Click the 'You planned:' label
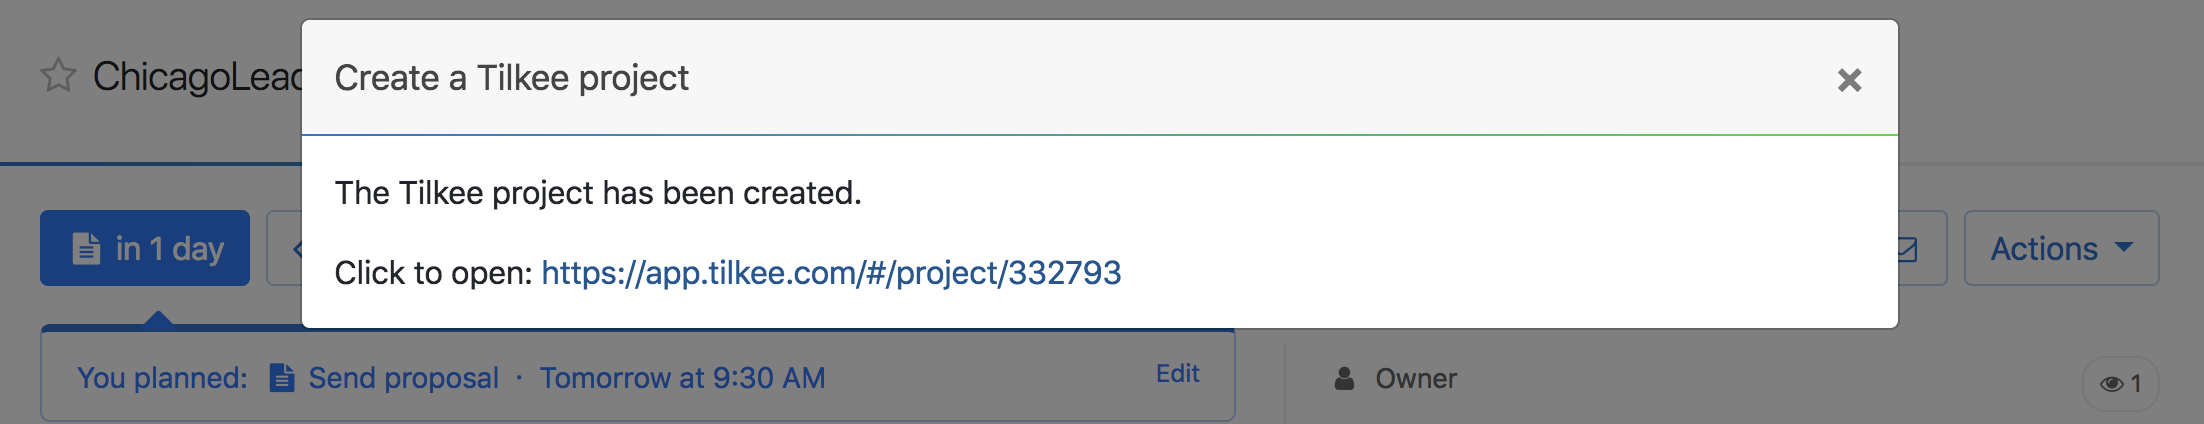 pos(162,378)
